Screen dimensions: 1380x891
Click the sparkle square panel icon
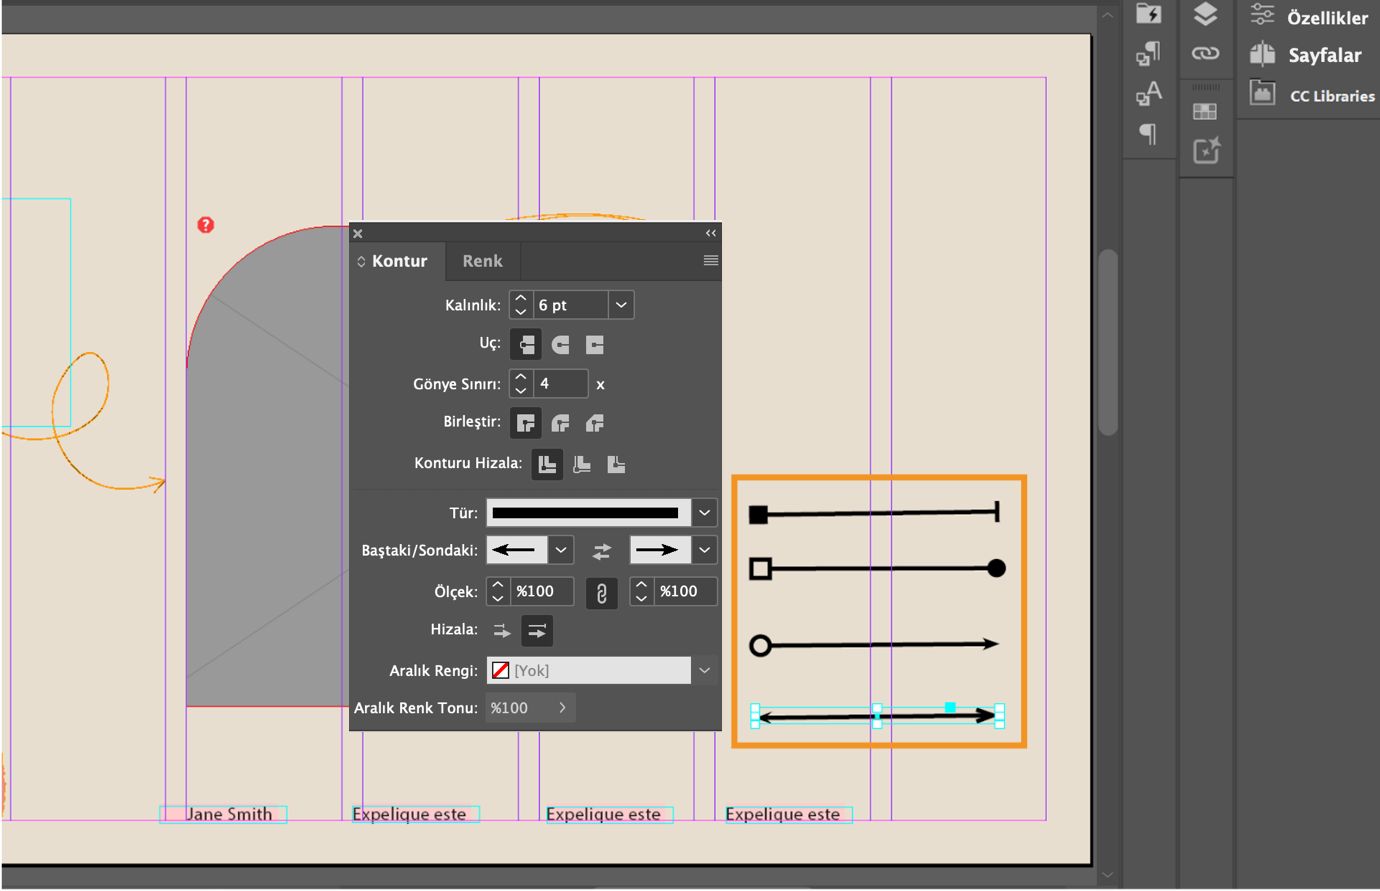(x=1206, y=150)
